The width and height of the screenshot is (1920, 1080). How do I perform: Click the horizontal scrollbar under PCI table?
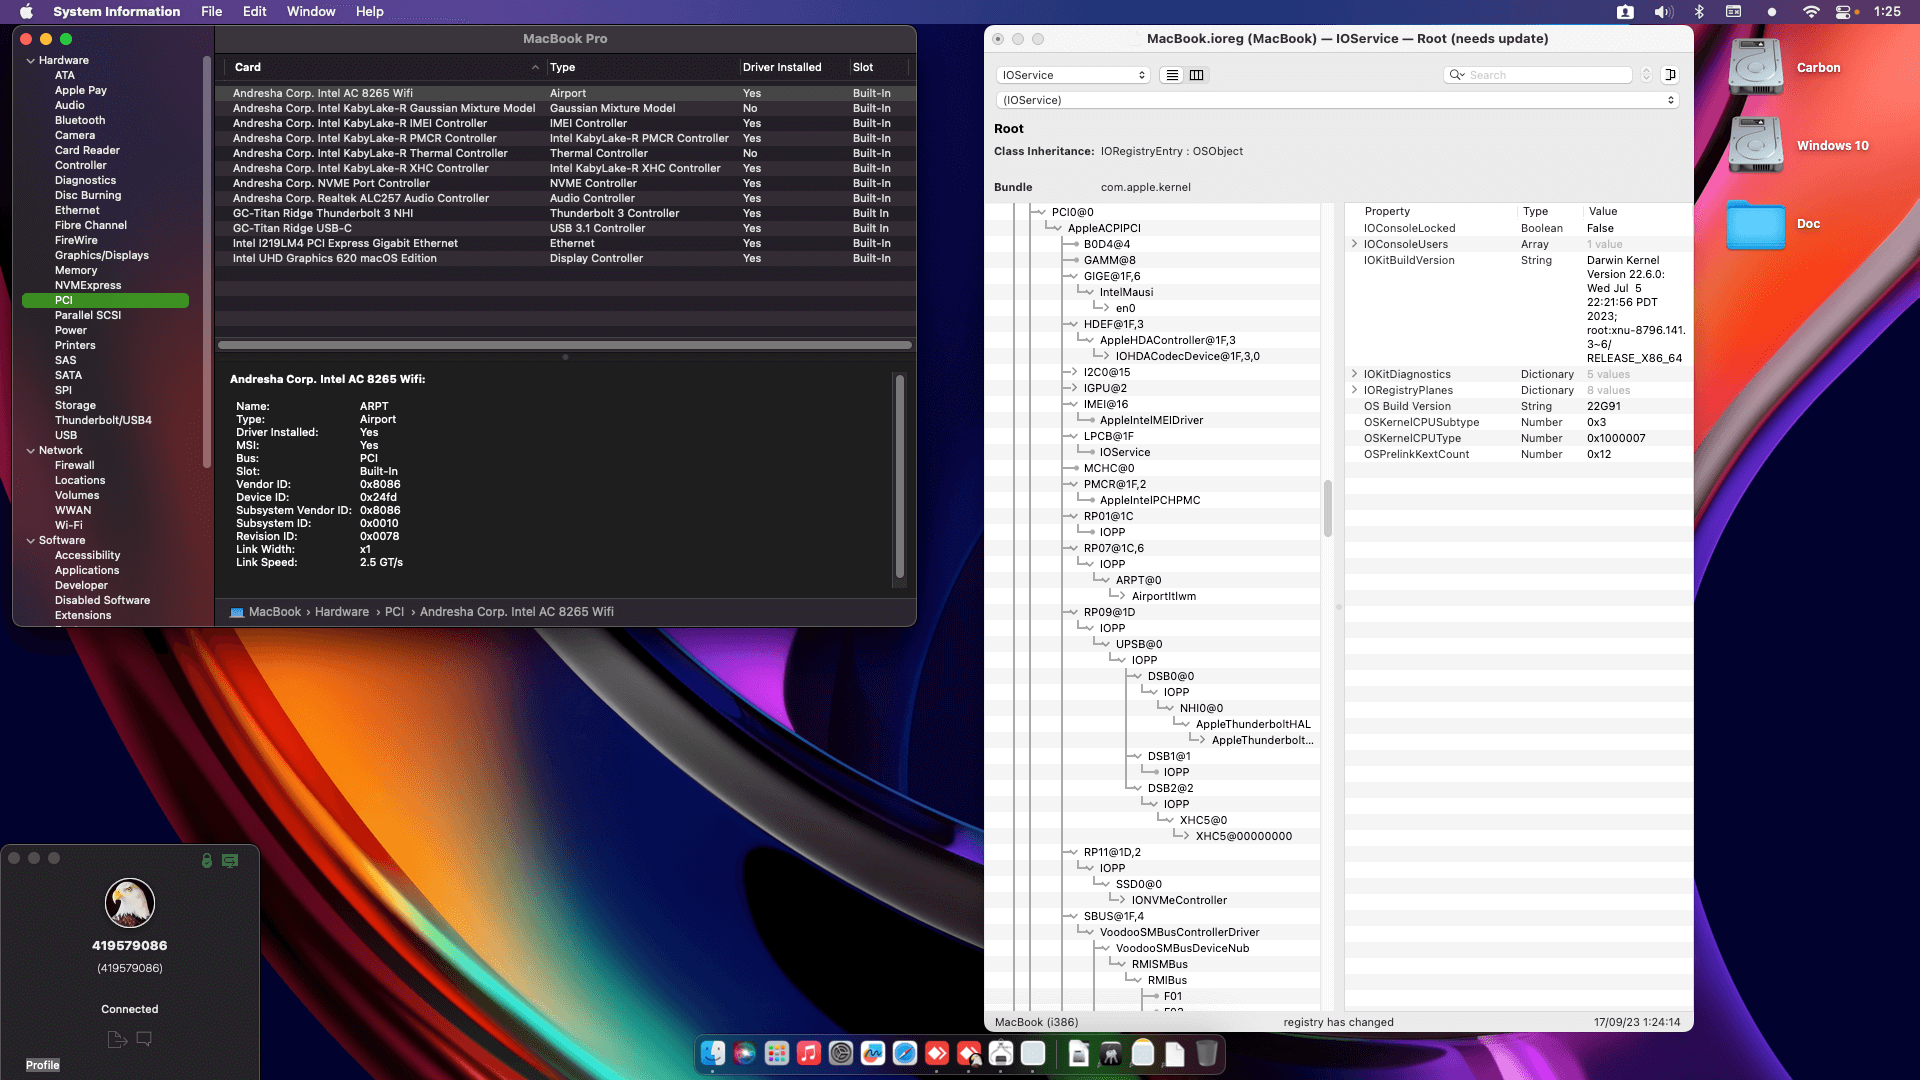pyautogui.click(x=565, y=345)
